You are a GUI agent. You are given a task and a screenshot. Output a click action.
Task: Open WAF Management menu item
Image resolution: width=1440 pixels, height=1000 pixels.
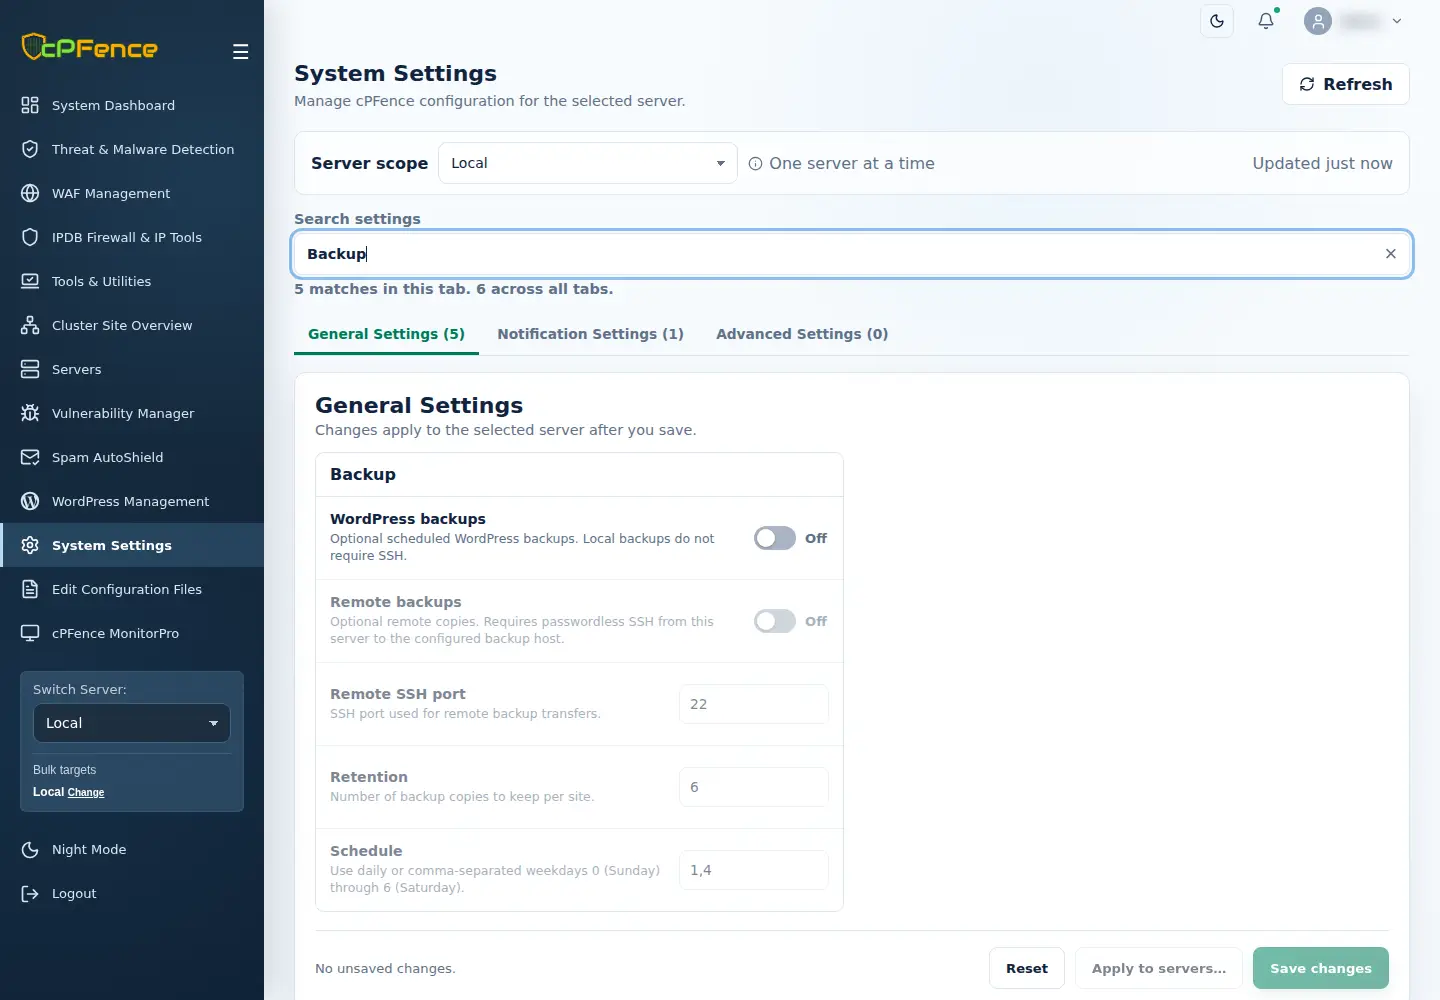click(x=132, y=193)
